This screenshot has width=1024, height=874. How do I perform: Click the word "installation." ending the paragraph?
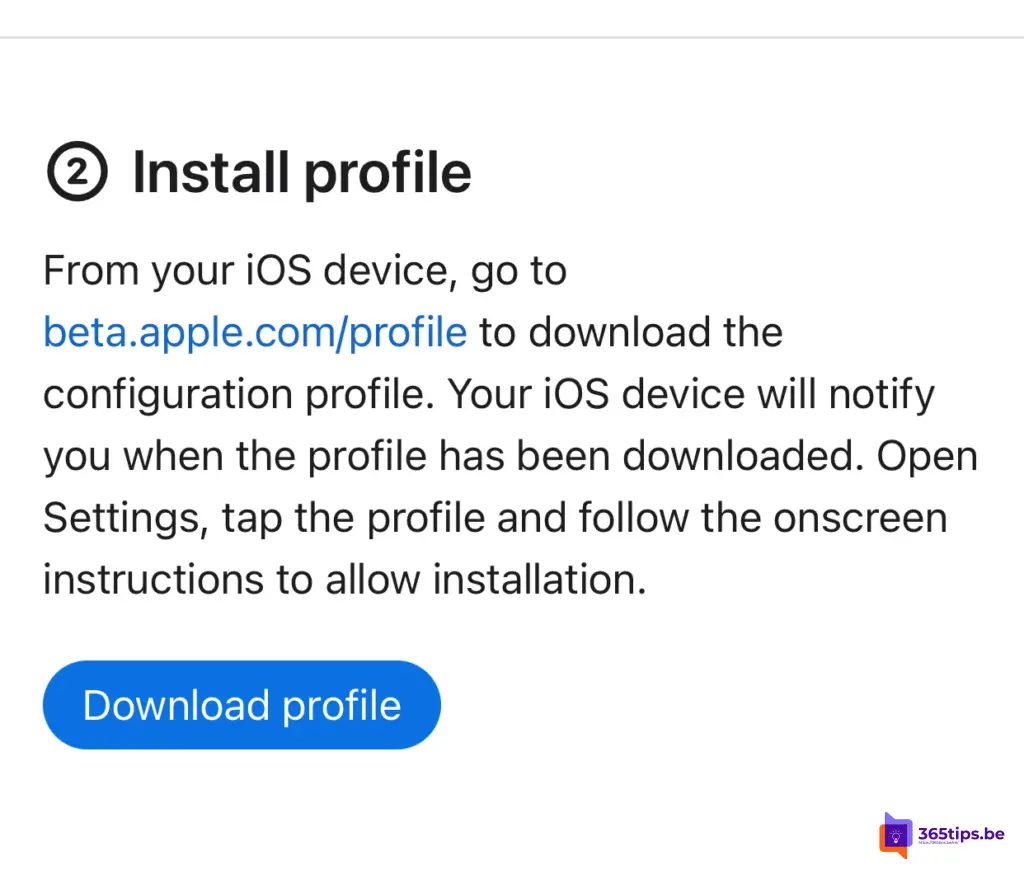[539, 579]
